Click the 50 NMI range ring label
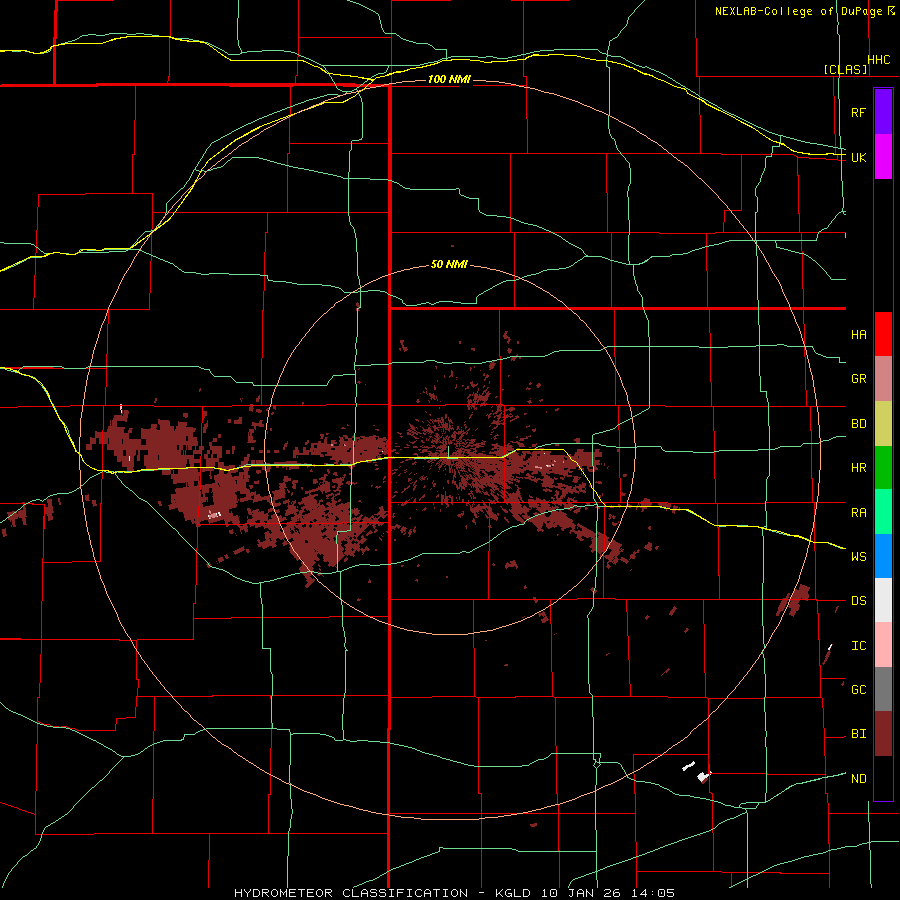 click(449, 264)
